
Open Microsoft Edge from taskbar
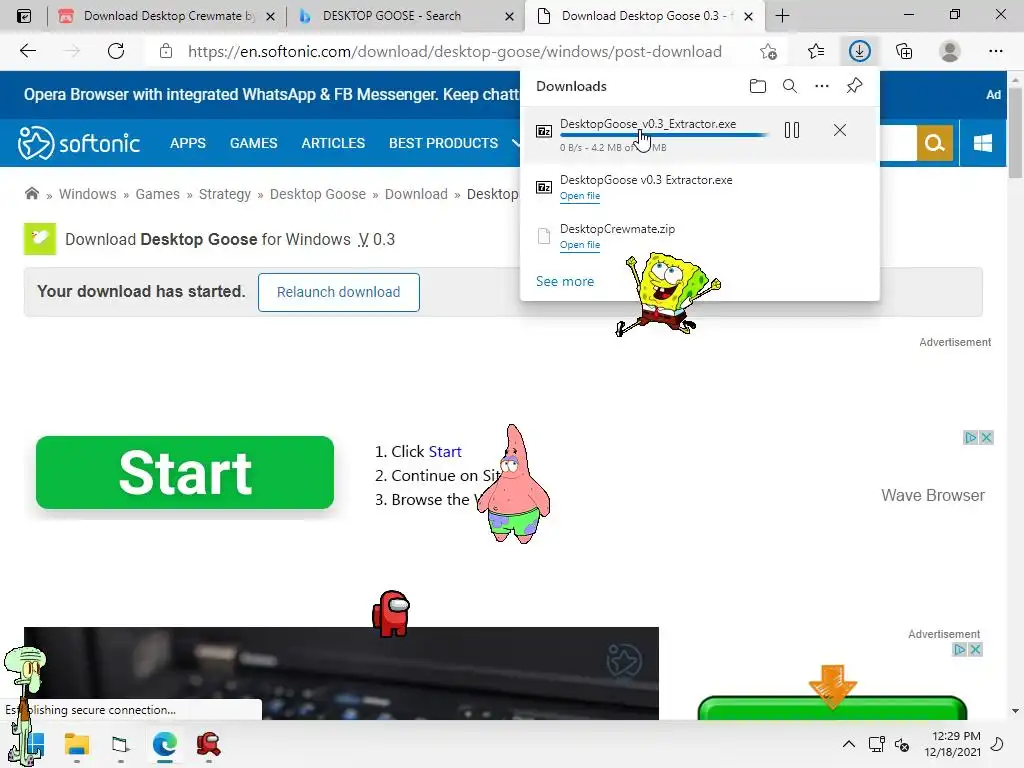(165, 744)
